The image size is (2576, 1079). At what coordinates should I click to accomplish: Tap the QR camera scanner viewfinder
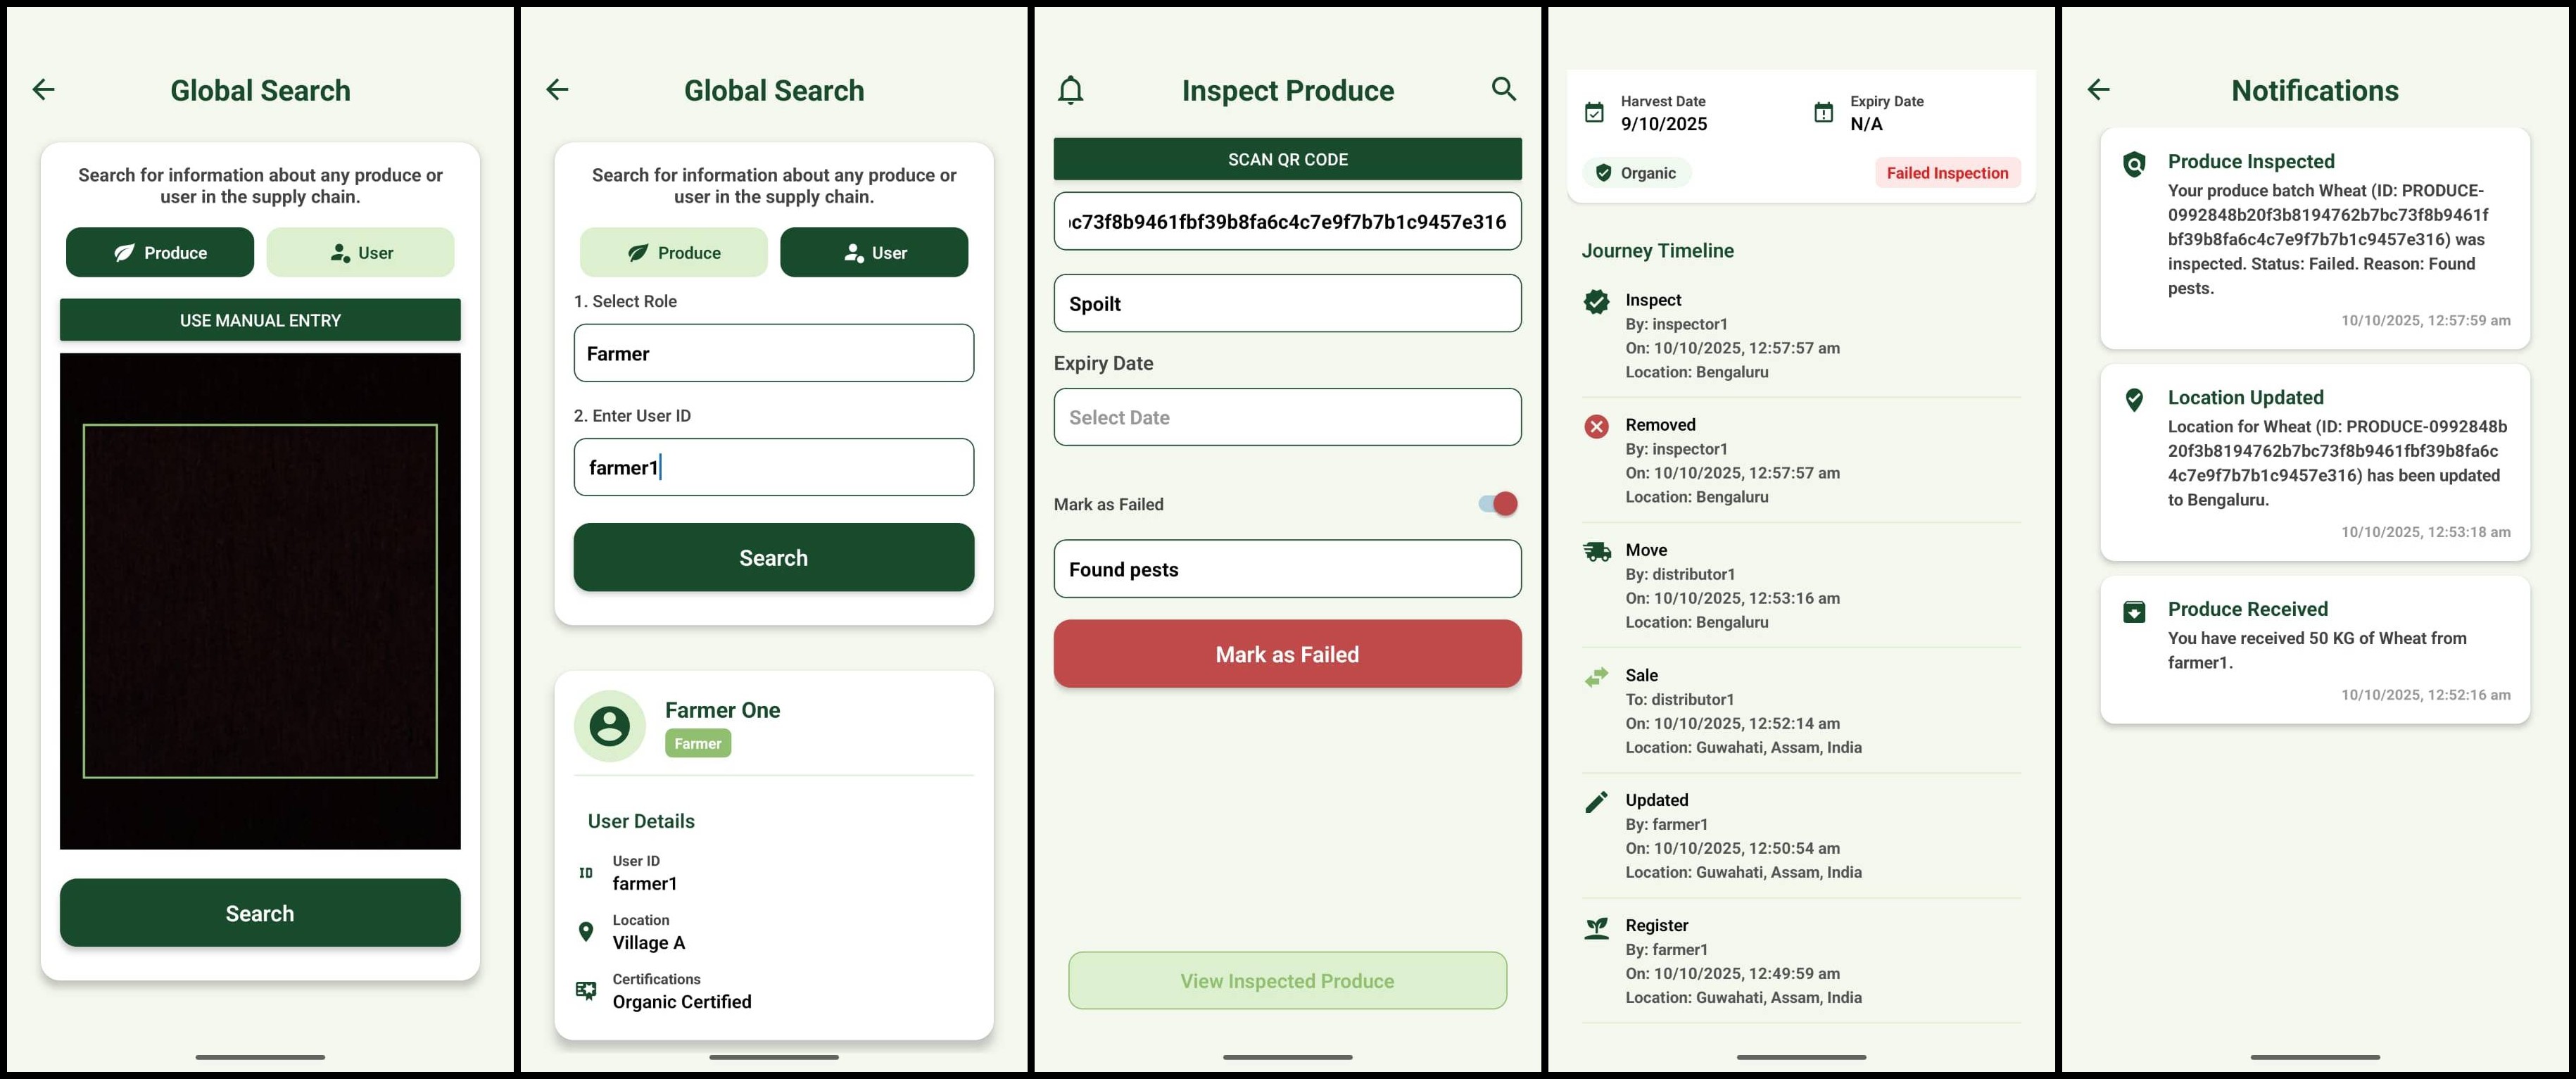pyautogui.click(x=260, y=601)
